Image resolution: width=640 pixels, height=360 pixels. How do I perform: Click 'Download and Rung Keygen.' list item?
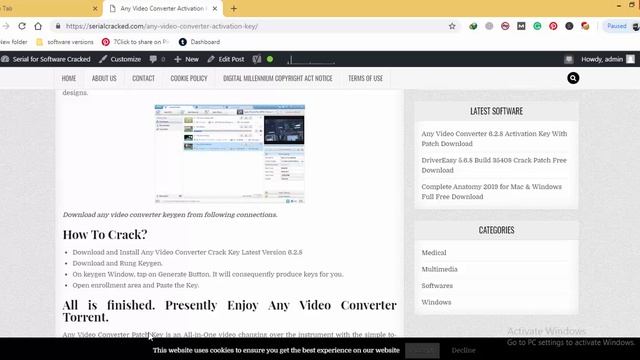tap(118, 263)
